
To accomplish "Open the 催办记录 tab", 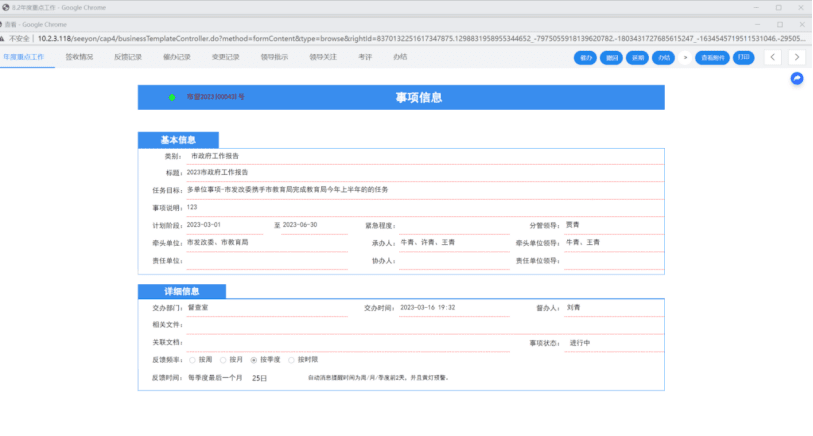I will pos(177,57).
